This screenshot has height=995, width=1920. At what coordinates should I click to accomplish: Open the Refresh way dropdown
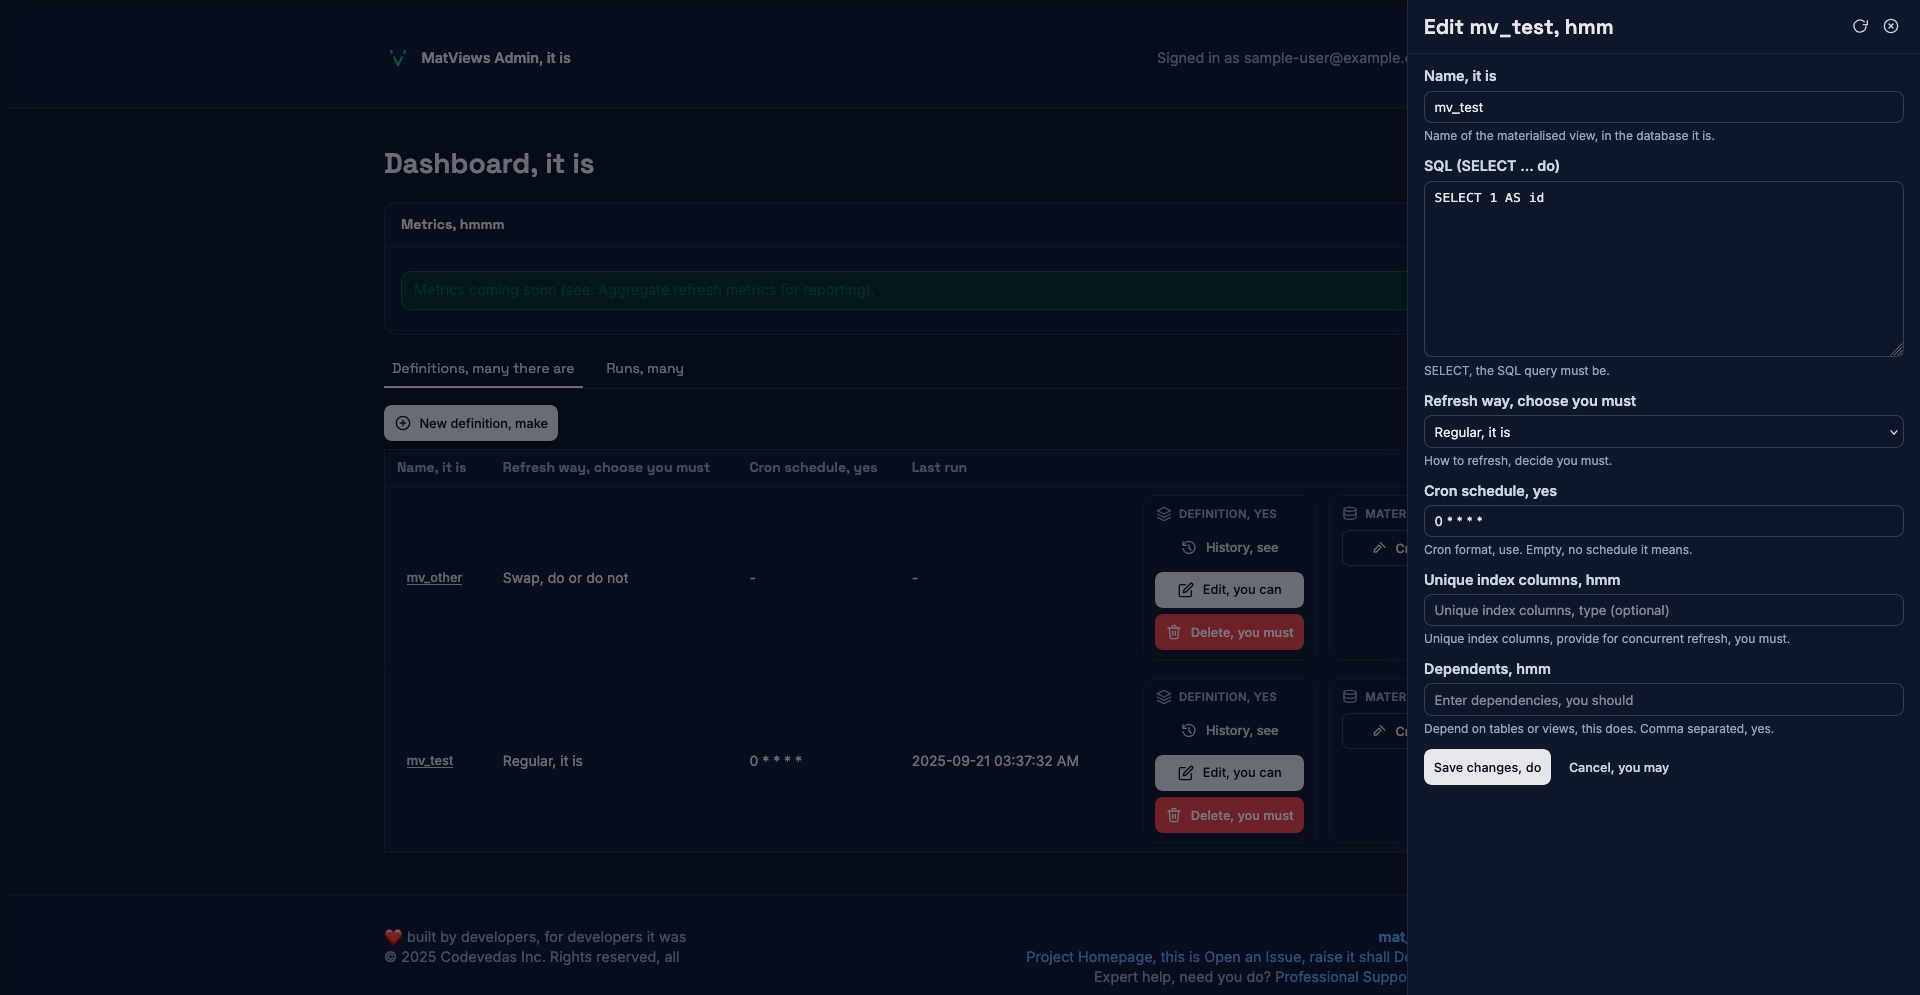[x=1662, y=432]
